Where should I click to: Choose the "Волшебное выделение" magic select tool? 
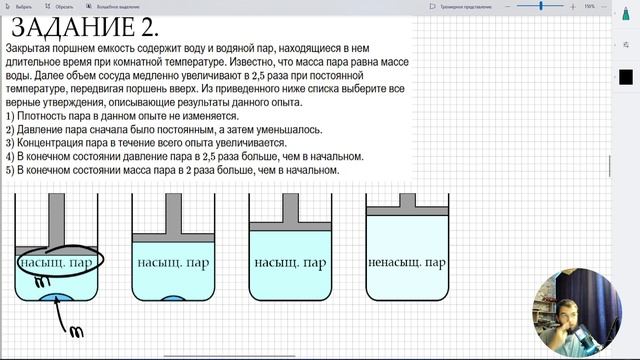pos(113,7)
